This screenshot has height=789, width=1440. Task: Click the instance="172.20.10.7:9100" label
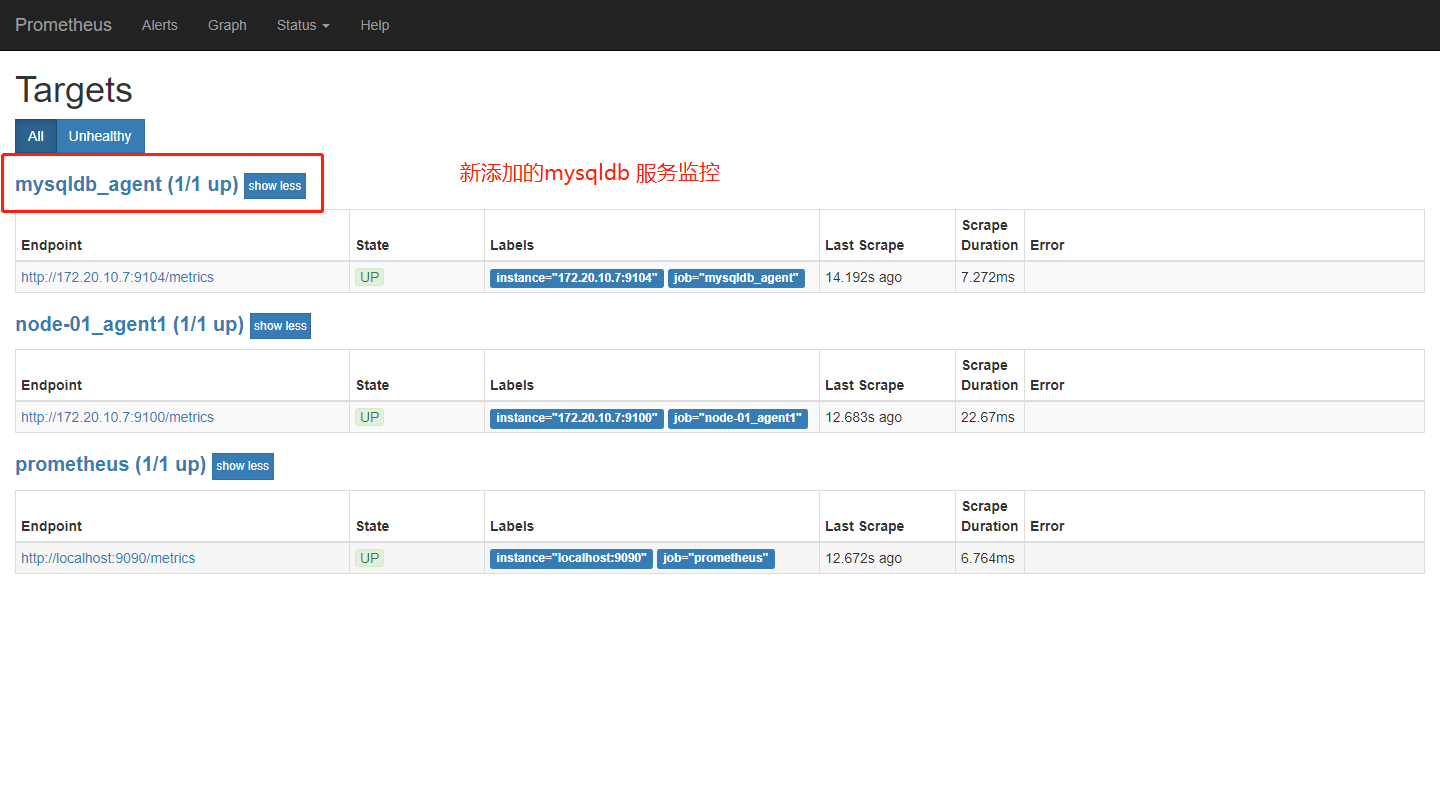(x=577, y=418)
